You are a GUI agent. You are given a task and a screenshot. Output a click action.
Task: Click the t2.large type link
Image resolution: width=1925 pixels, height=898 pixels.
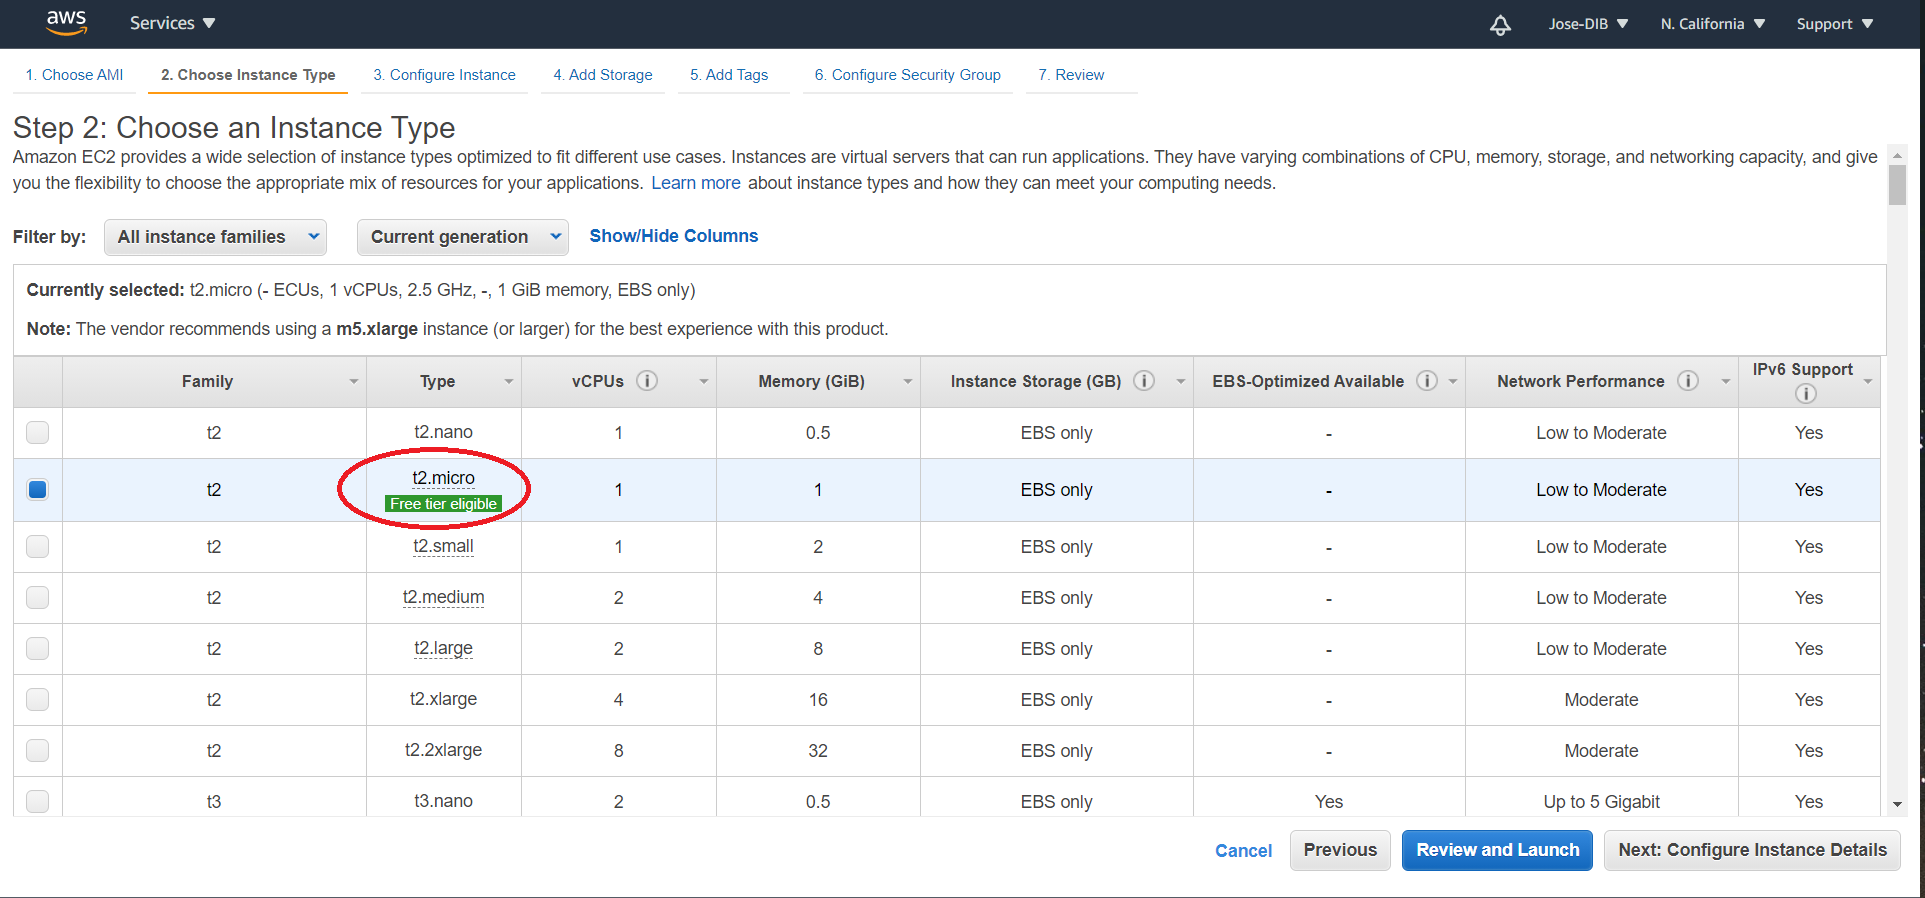443,648
